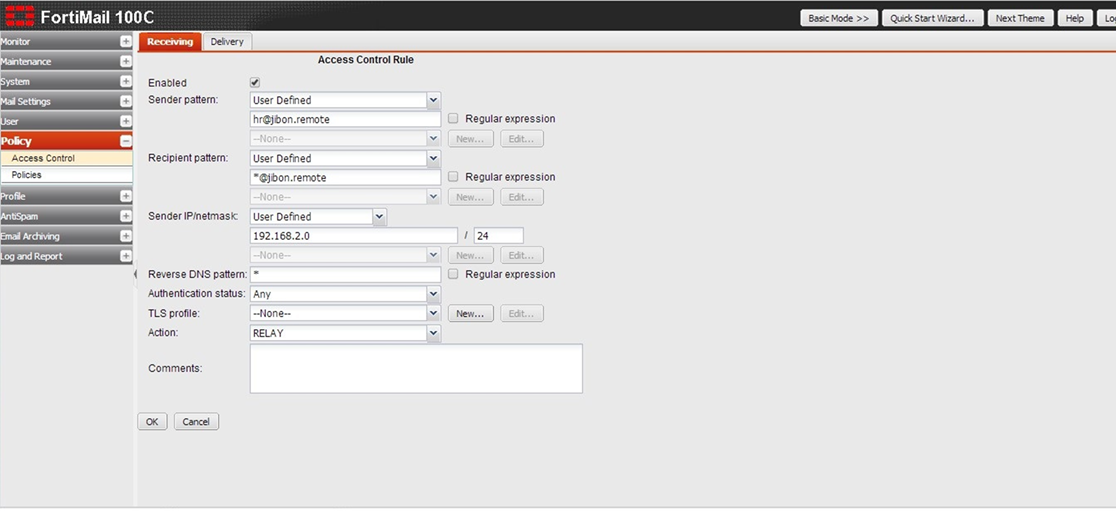The image size is (1116, 511).
Task: Open the None dropdown under recipient pattern
Action: coord(345,197)
